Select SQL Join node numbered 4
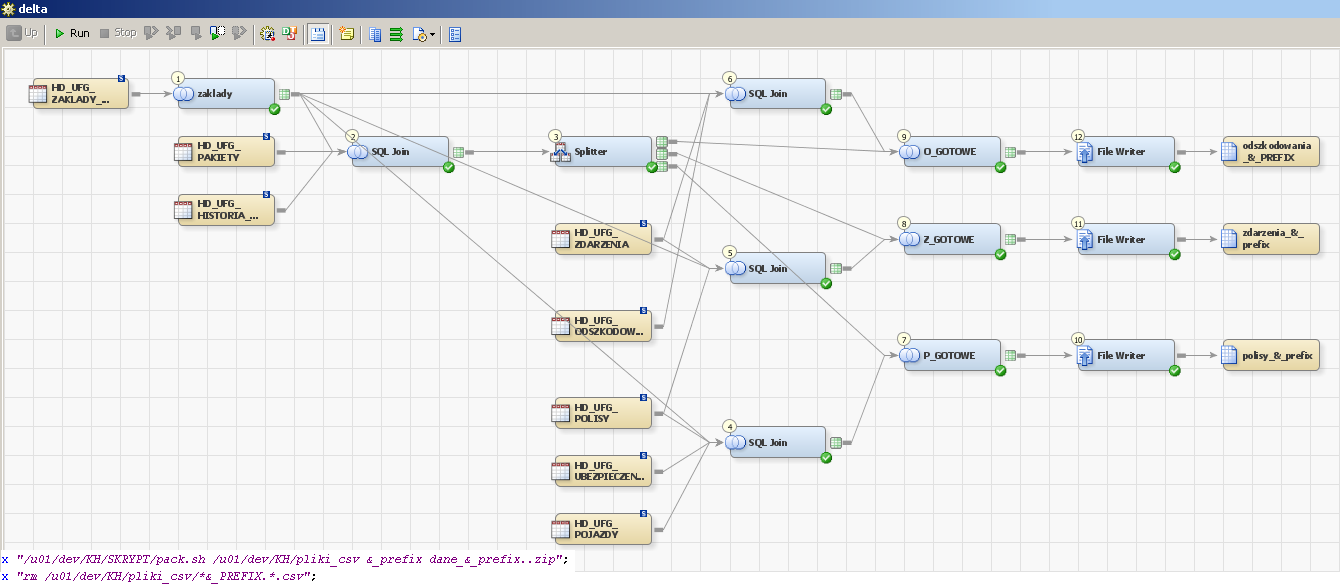The image size is (1340, 586). [x=778, y=442]
